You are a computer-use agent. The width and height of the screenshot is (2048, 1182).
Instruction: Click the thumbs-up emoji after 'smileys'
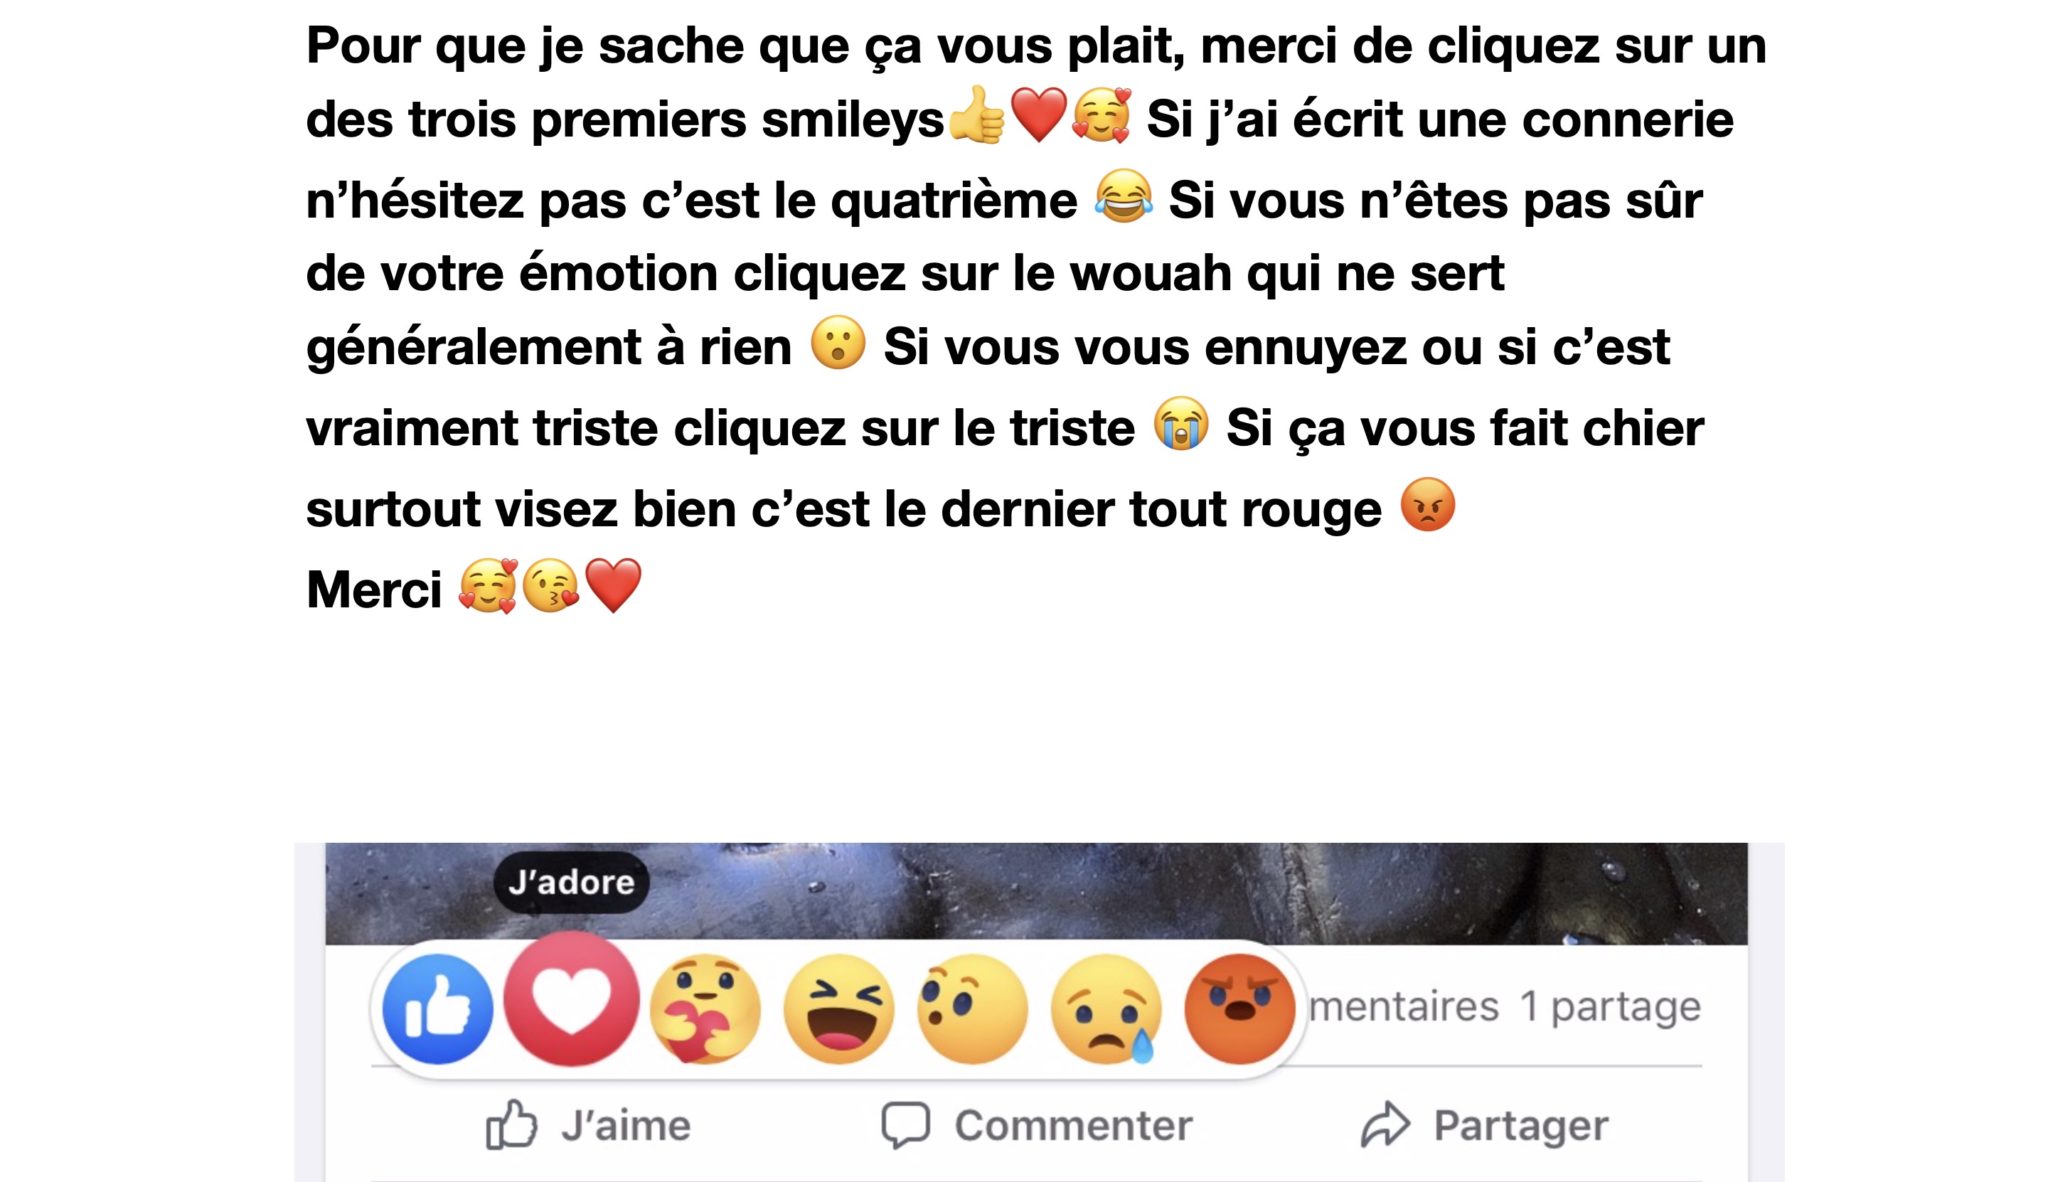(975, 116)
